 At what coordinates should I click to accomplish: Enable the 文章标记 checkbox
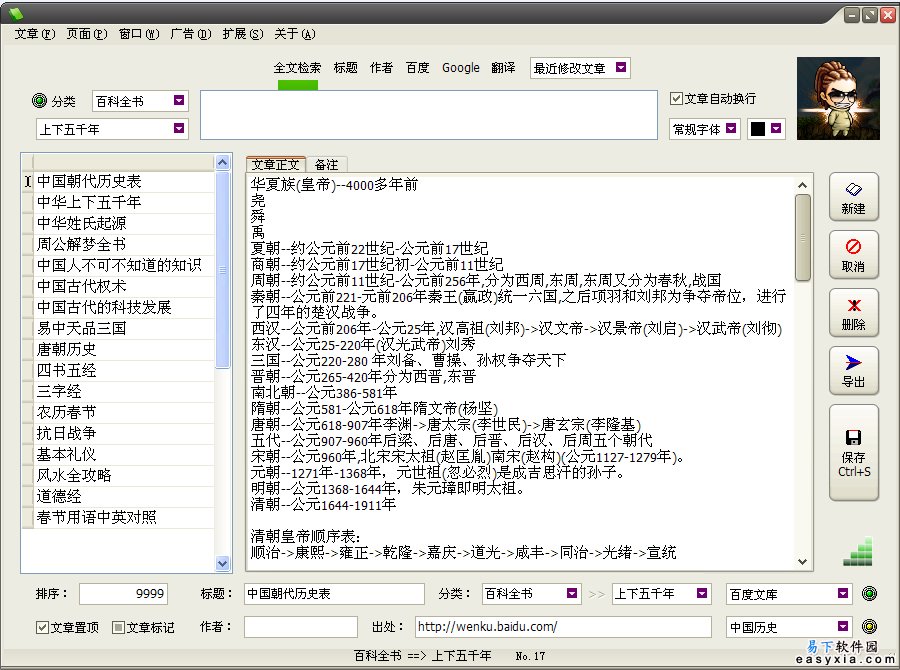point(118,627)
